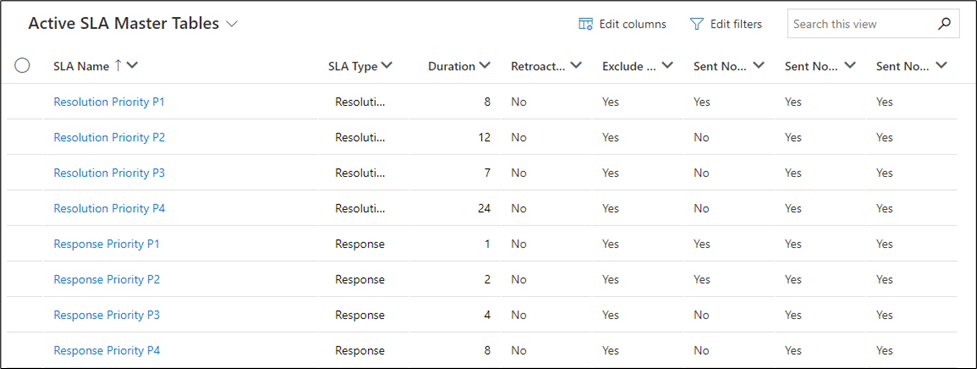Click the sort arrow beside SLA Name
Image resolution: width=977 pixels, height=369 pixels.
tap(118, 65)
